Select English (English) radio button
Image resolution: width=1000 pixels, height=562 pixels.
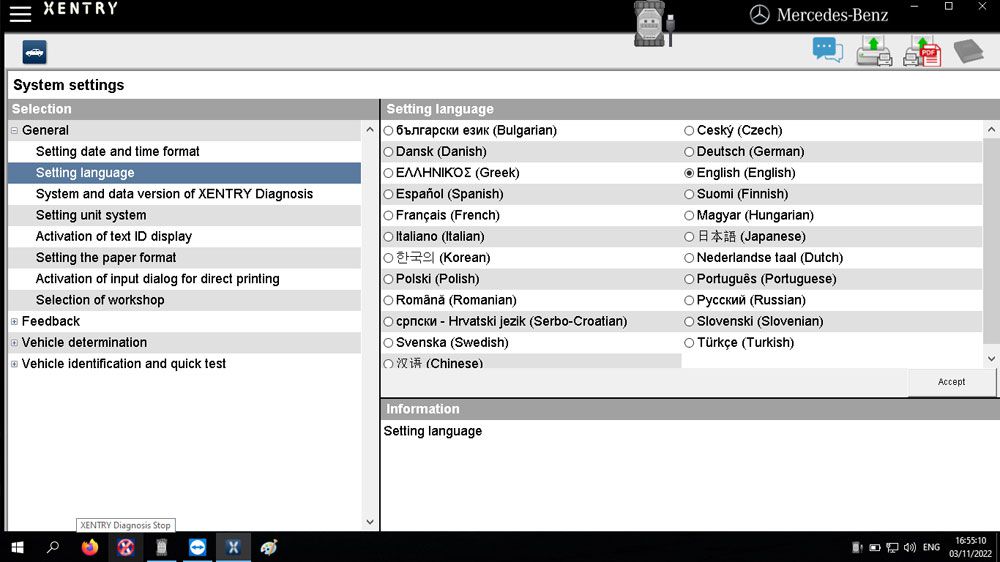(x=689, y=173)
